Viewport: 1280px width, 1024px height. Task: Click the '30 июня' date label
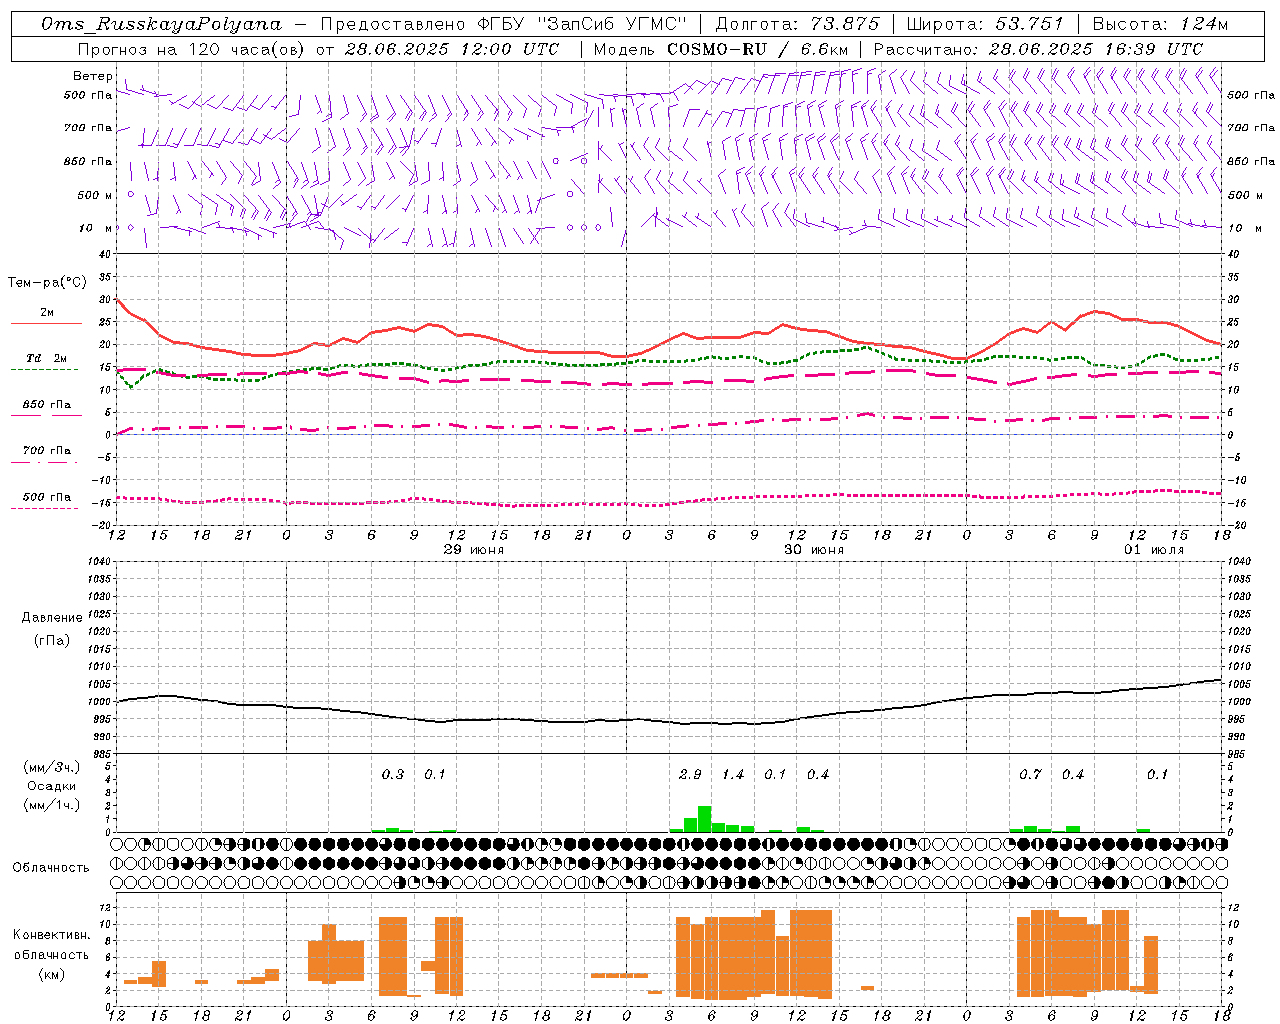(x=814, y=550)
